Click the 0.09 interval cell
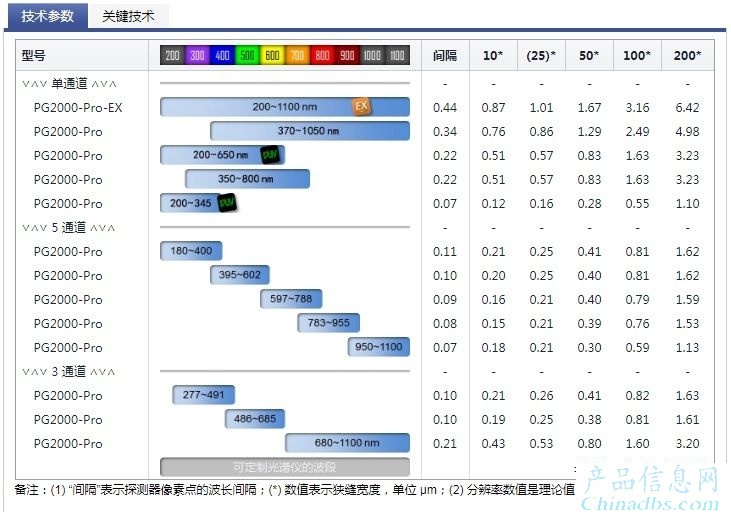Image resolution: width=731 pixels, height=512 pixels. [x=445, y=300]
